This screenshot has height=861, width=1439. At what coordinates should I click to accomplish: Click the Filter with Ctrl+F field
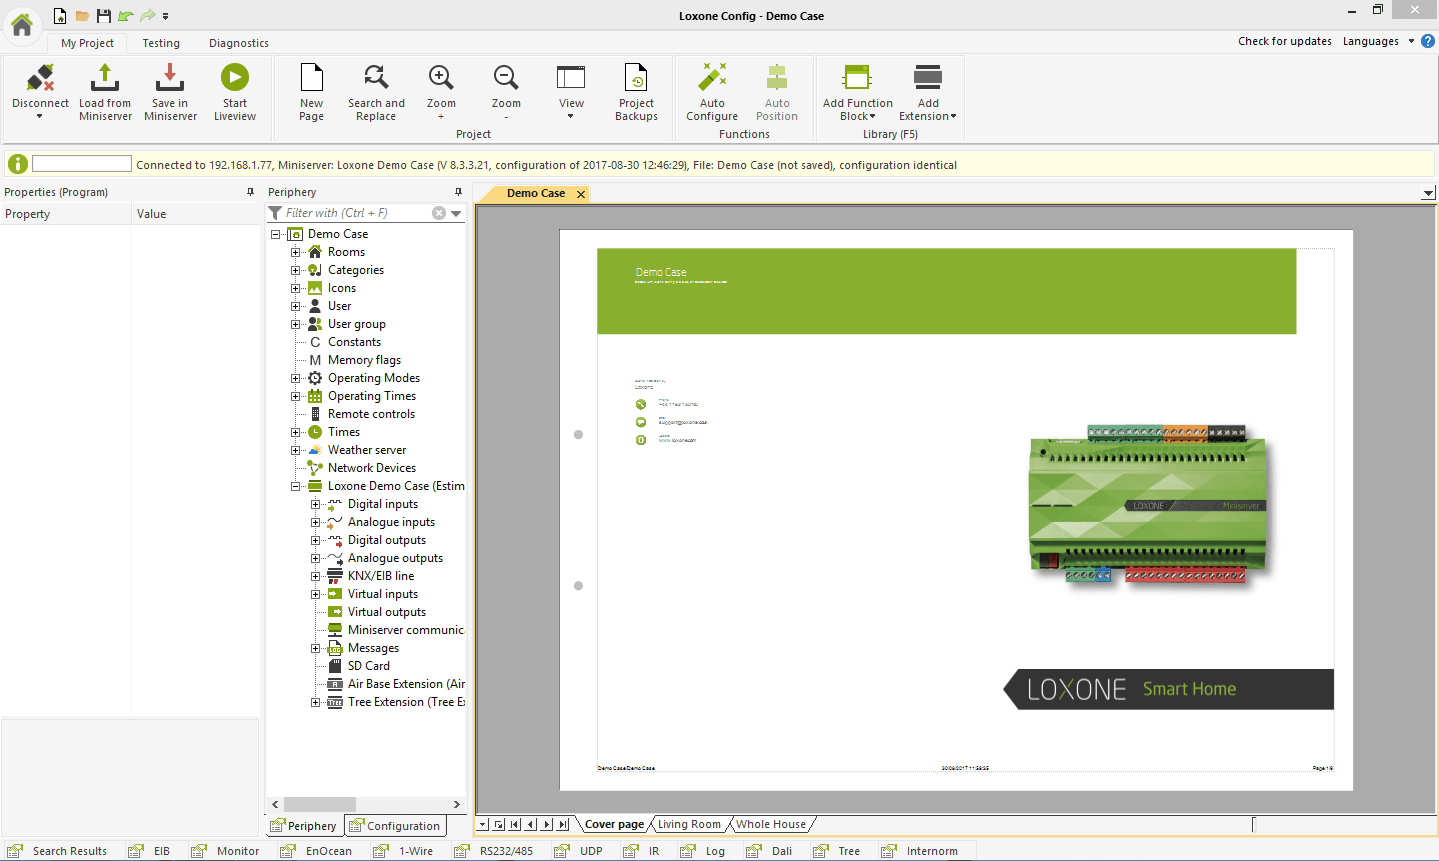356,213
